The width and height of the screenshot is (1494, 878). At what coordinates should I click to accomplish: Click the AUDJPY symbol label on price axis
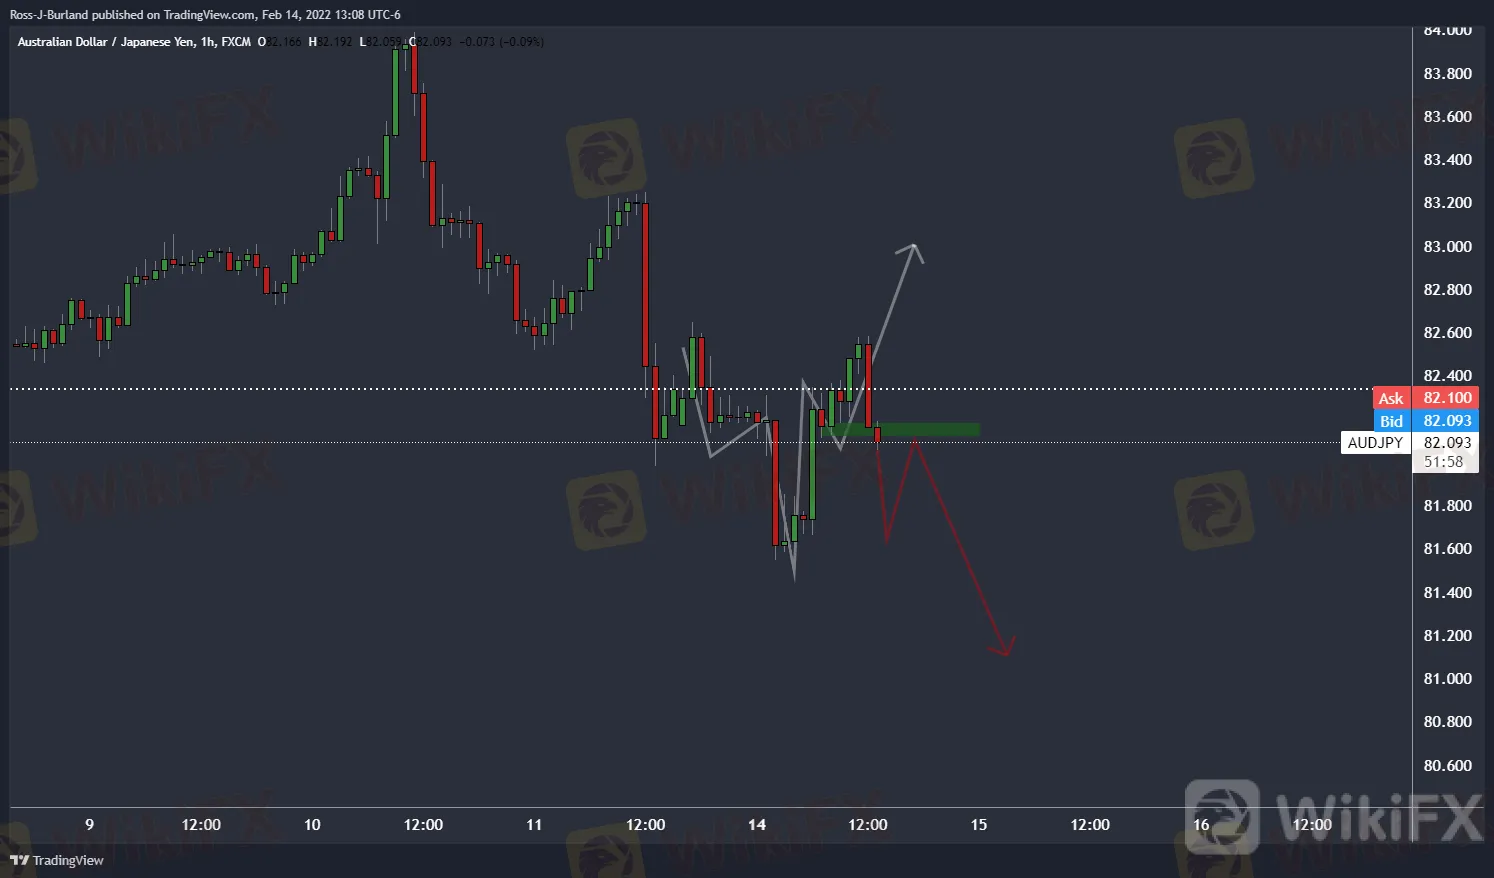(1376, 442)
